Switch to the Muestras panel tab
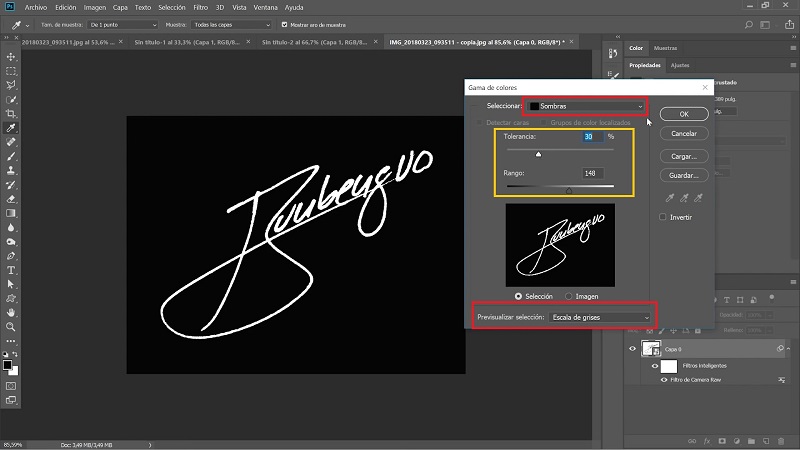The image size is (800, 450). [665, 48]
